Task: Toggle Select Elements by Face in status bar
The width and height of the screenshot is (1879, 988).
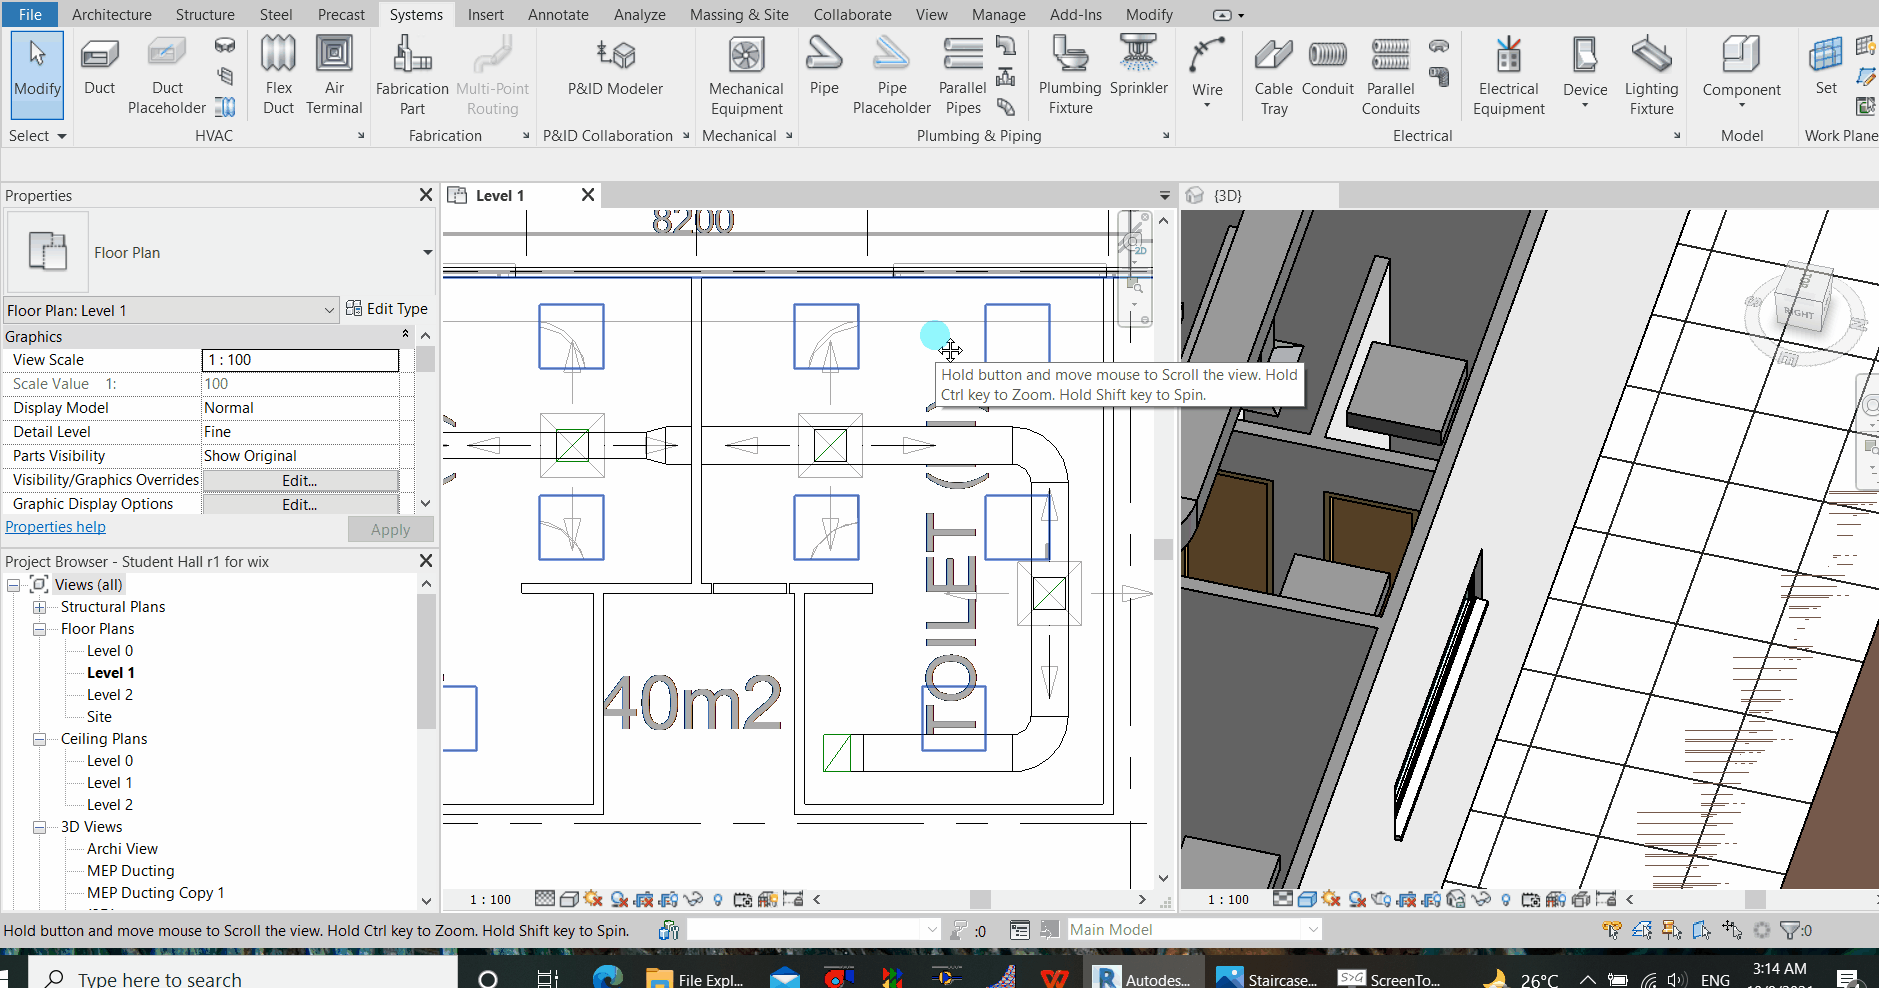Action: tap(1702, 930)
